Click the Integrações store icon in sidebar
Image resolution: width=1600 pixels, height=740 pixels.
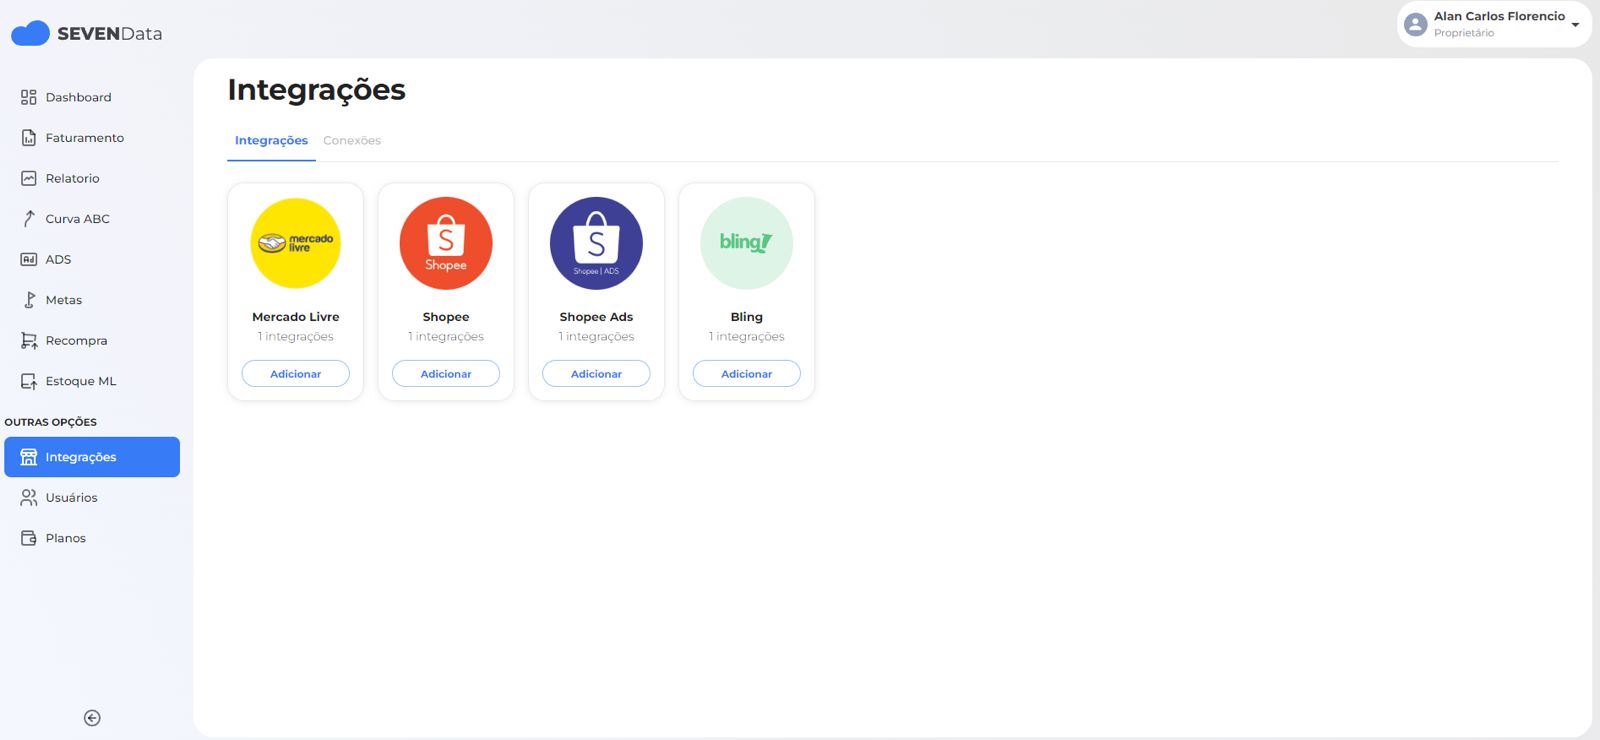point(29,457)
